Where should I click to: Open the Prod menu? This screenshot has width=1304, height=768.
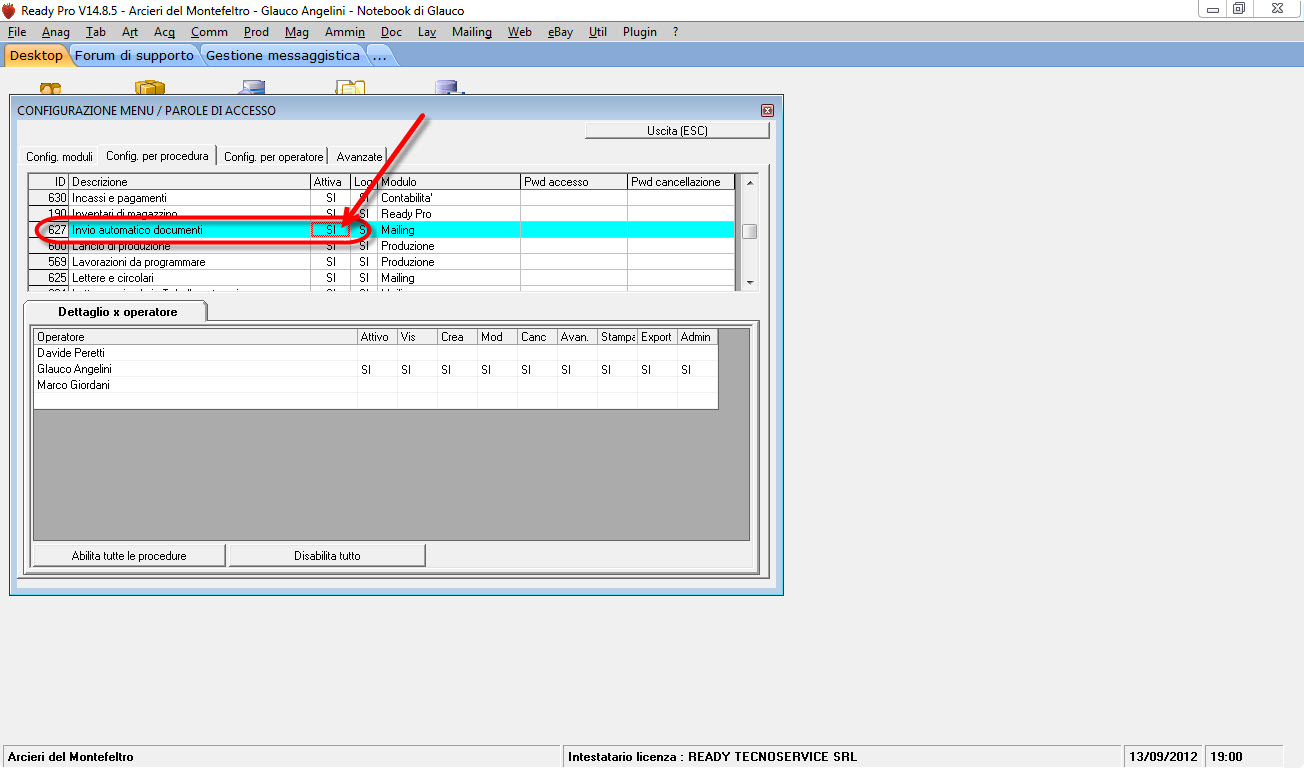(x=256, y=32)
